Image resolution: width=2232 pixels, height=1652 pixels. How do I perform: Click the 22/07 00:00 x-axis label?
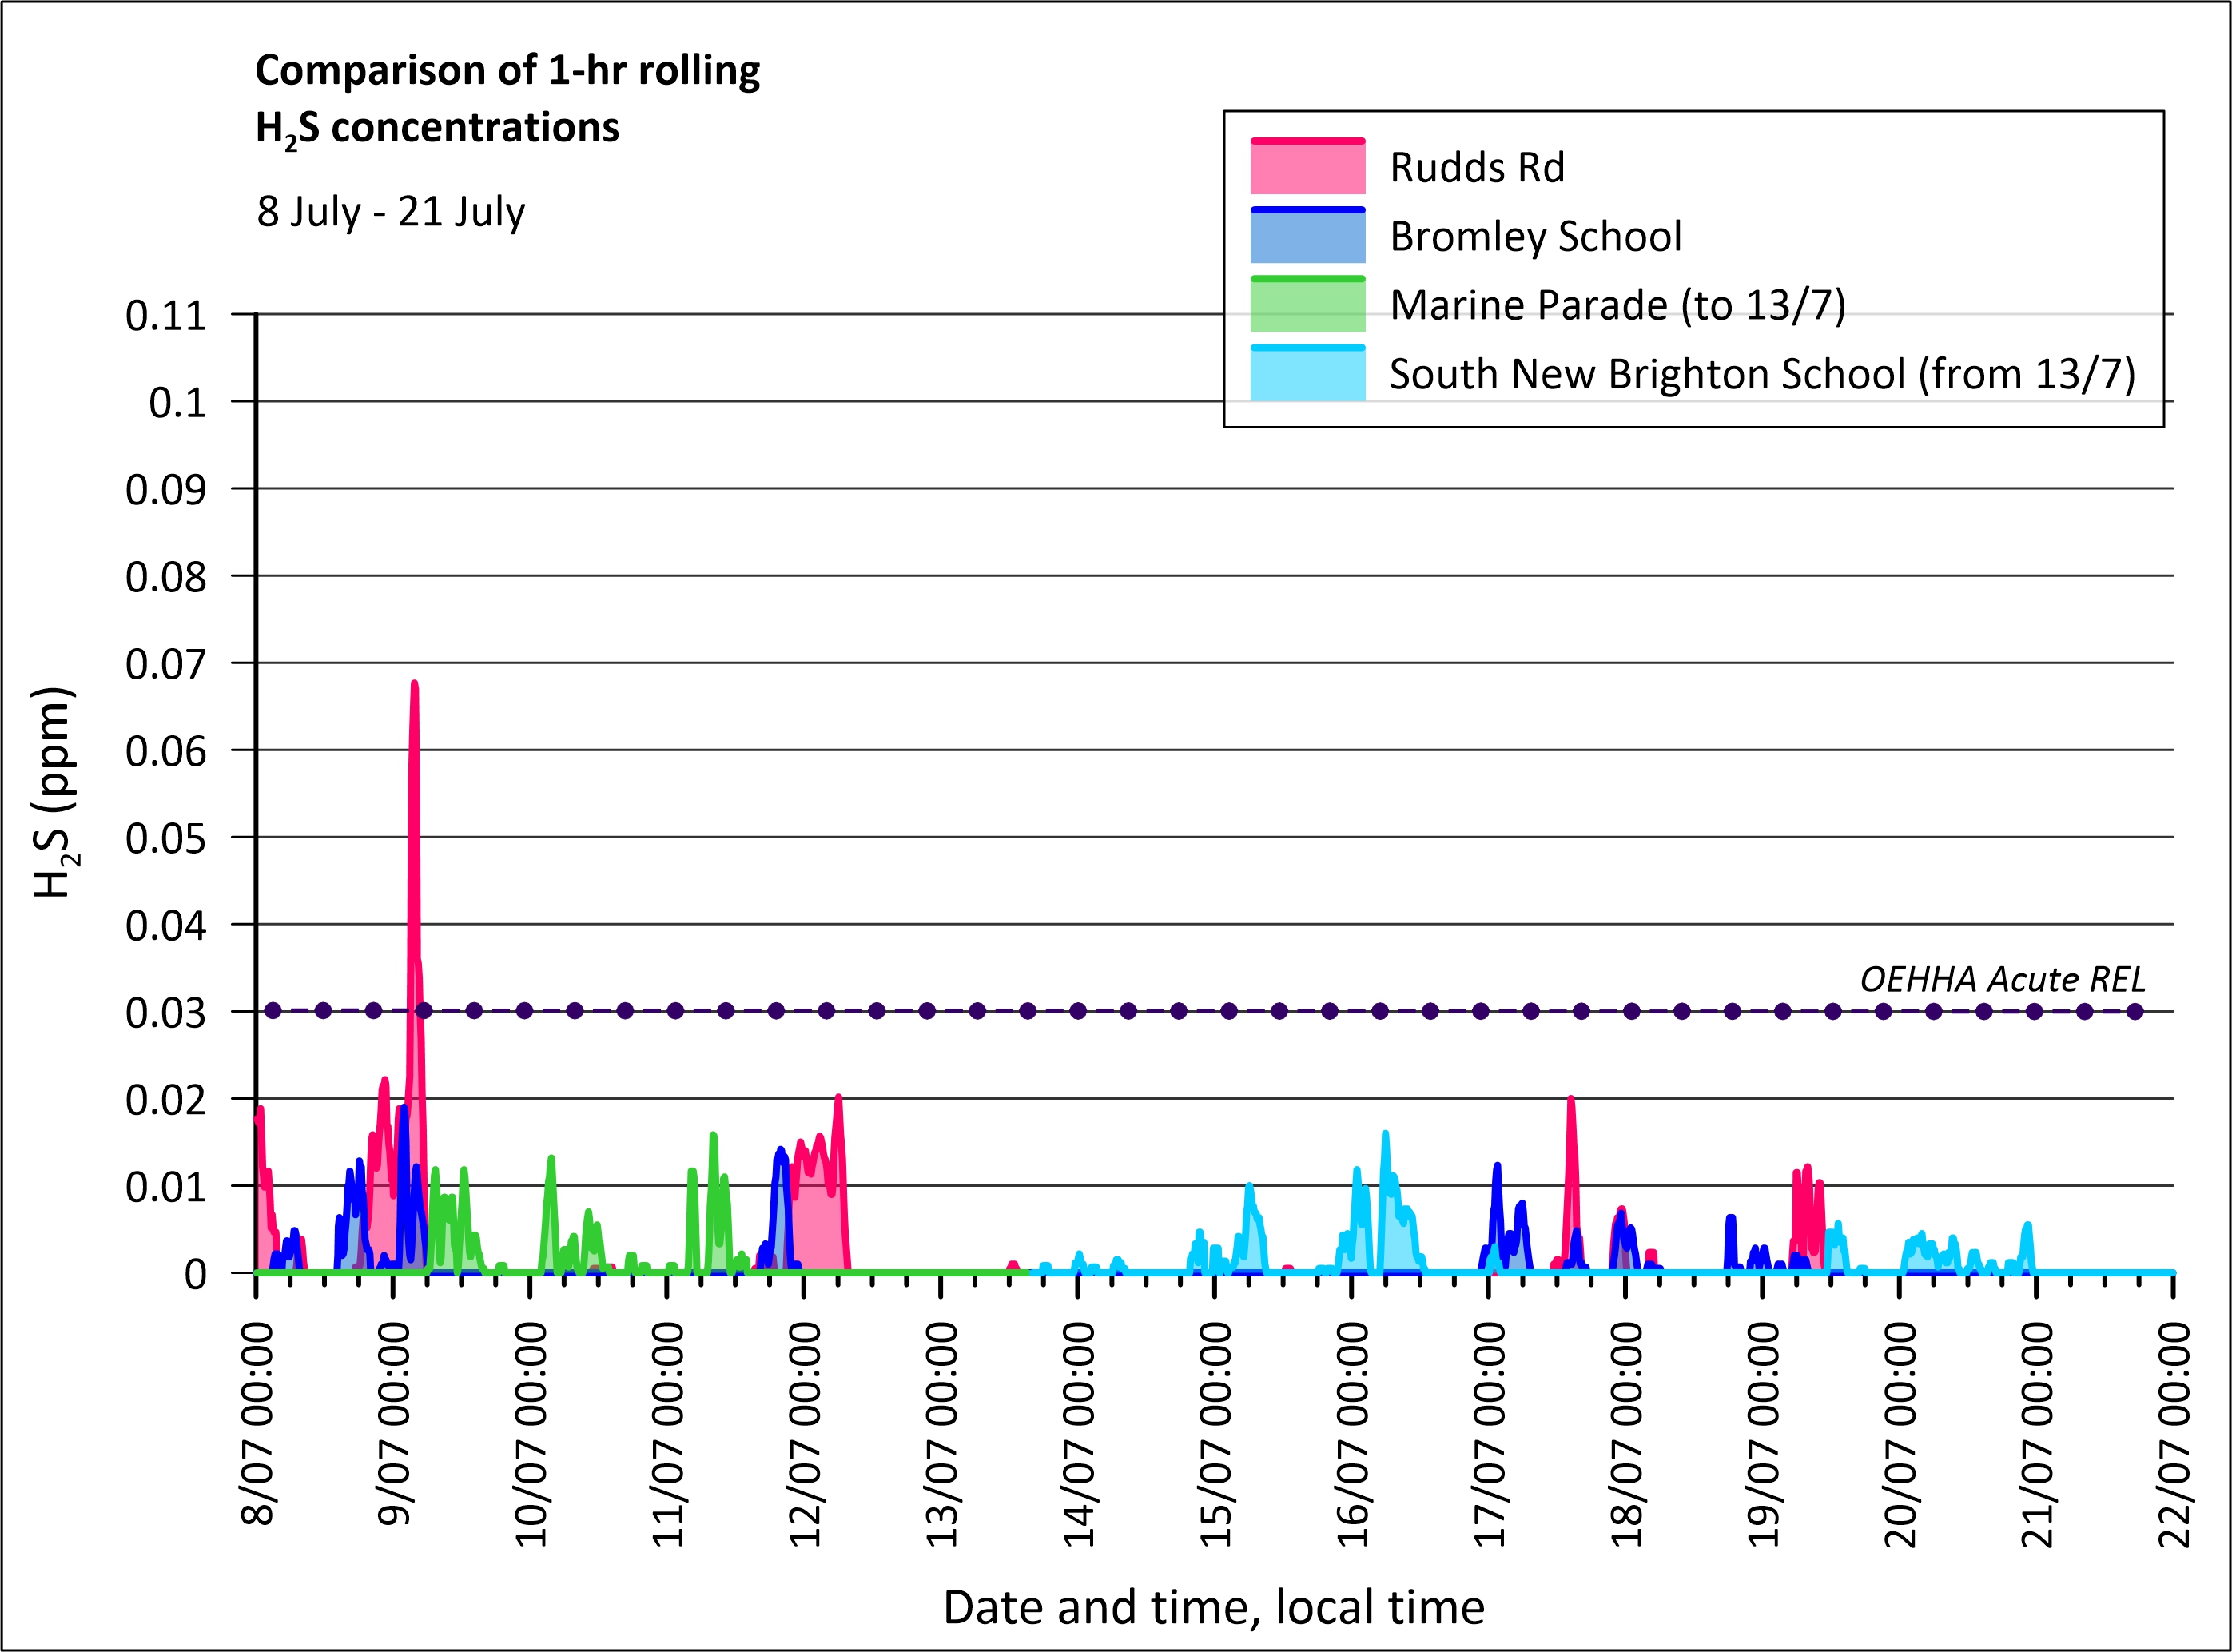coord(2174,1433)
